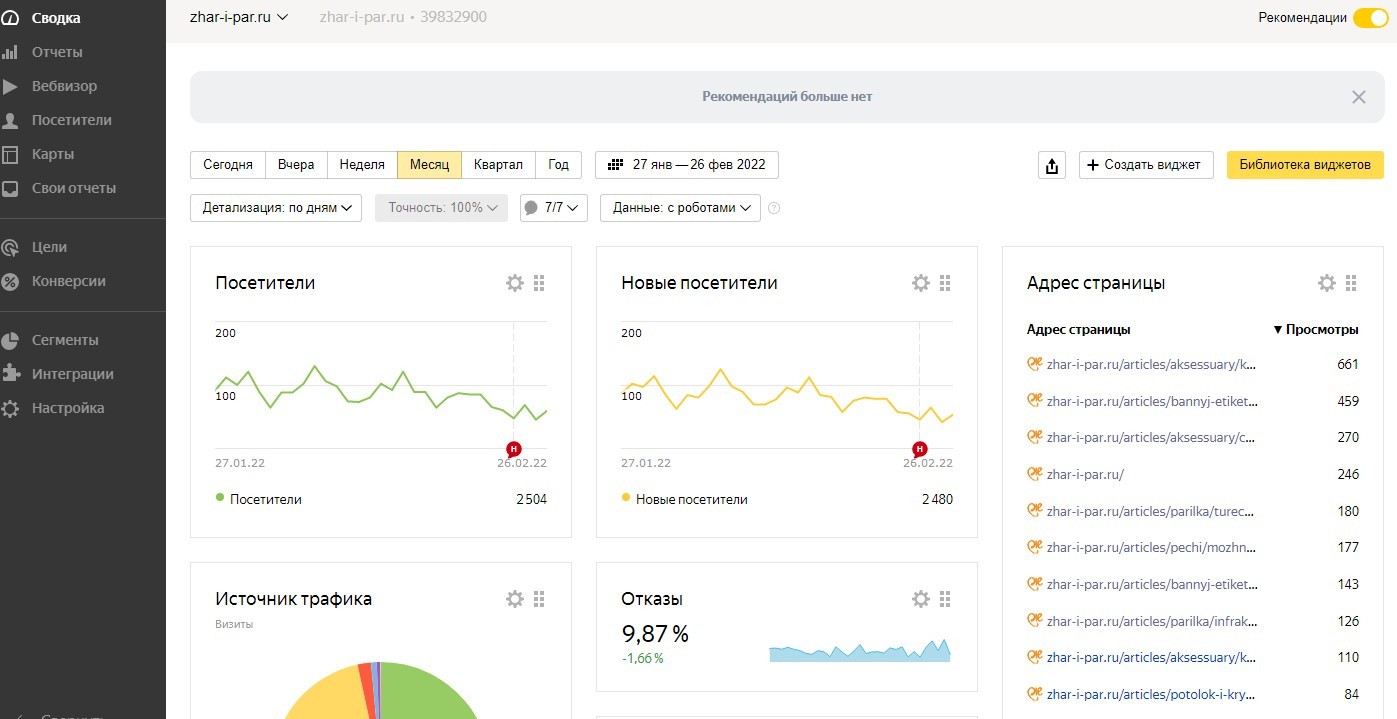Open the zhar-i-par.ru counter selector dropdown
Screen dimensions: 1397x719
239,17
